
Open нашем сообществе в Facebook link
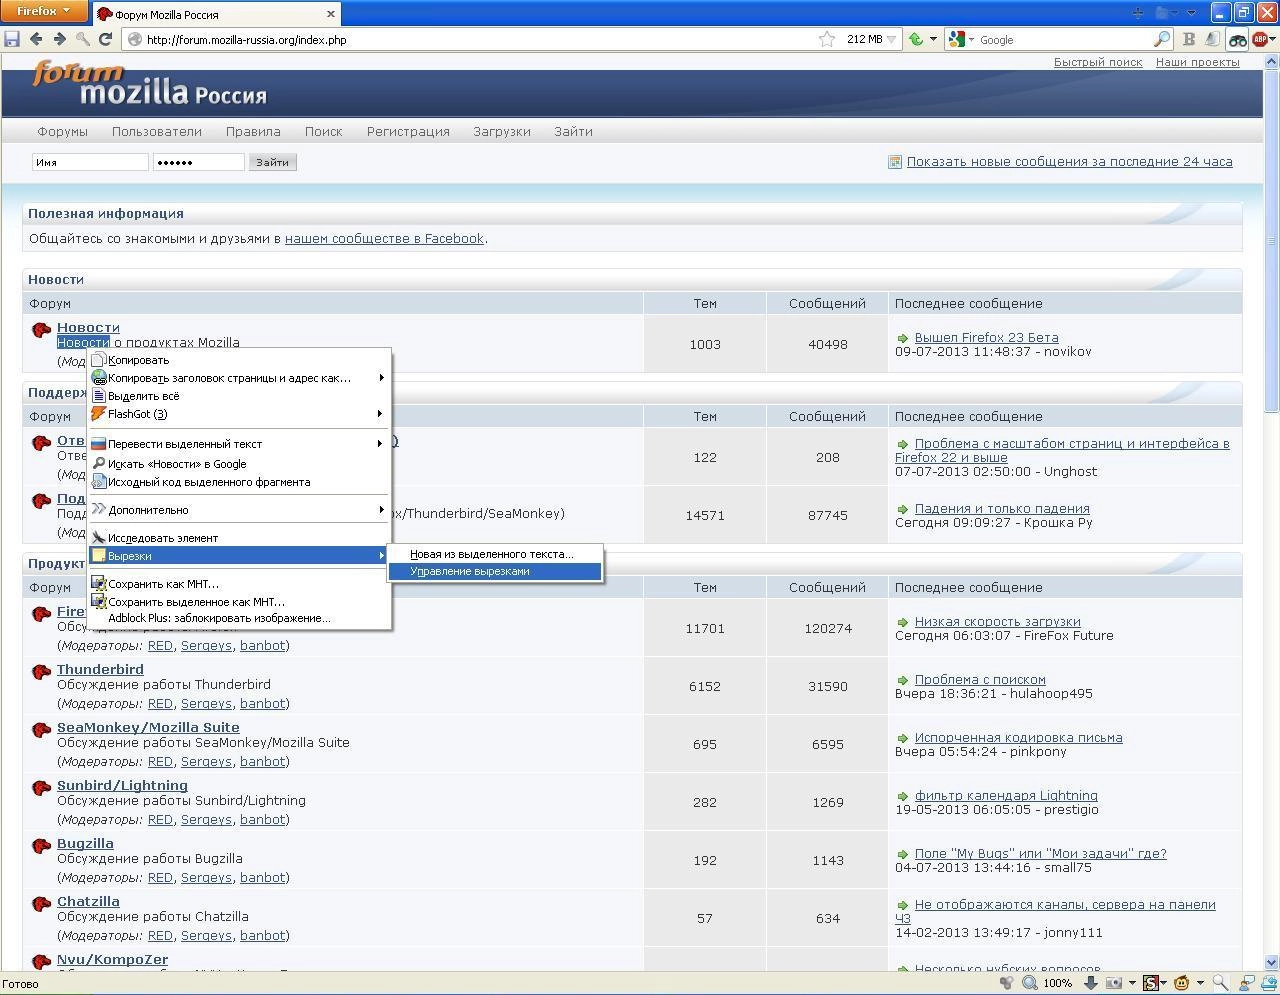[384, 238]
